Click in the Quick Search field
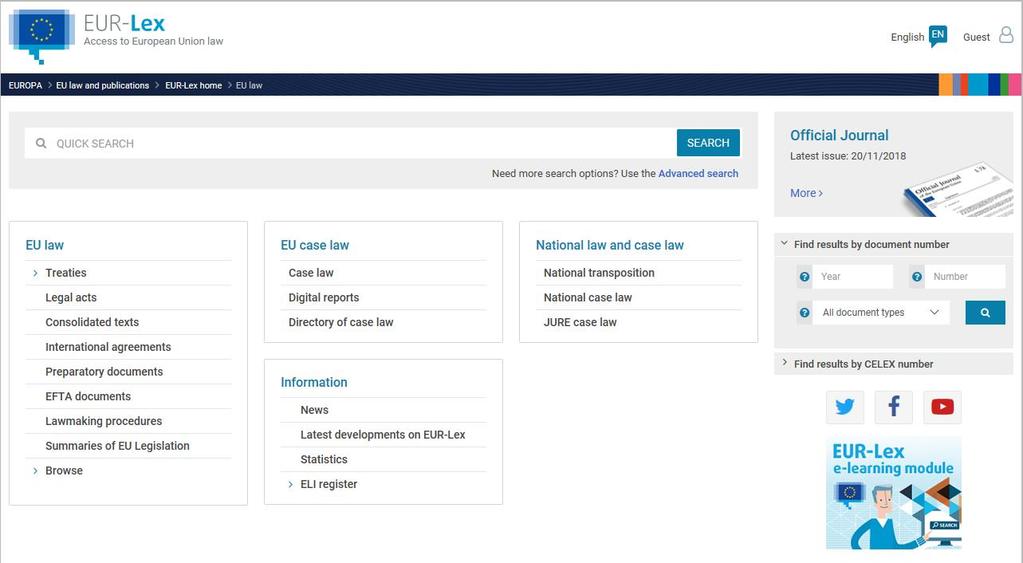This screenshot has width=1023, height=563. coord(350,143)
